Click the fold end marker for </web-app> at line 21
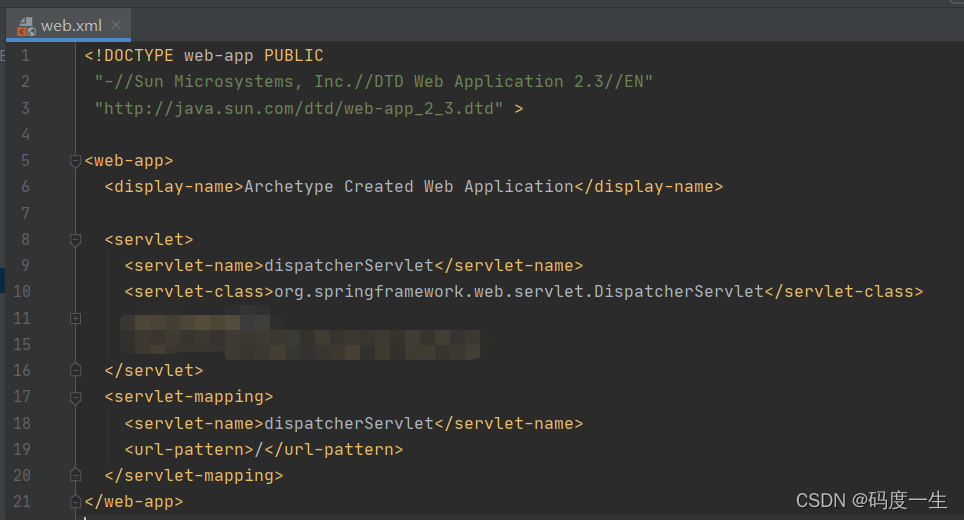The image size is (964, 520). pyautogui.click(x=76, y=502)
